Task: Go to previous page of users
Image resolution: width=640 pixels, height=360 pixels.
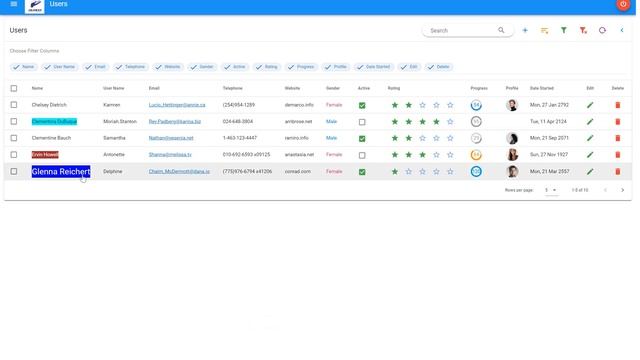Action: coord(605,190)
